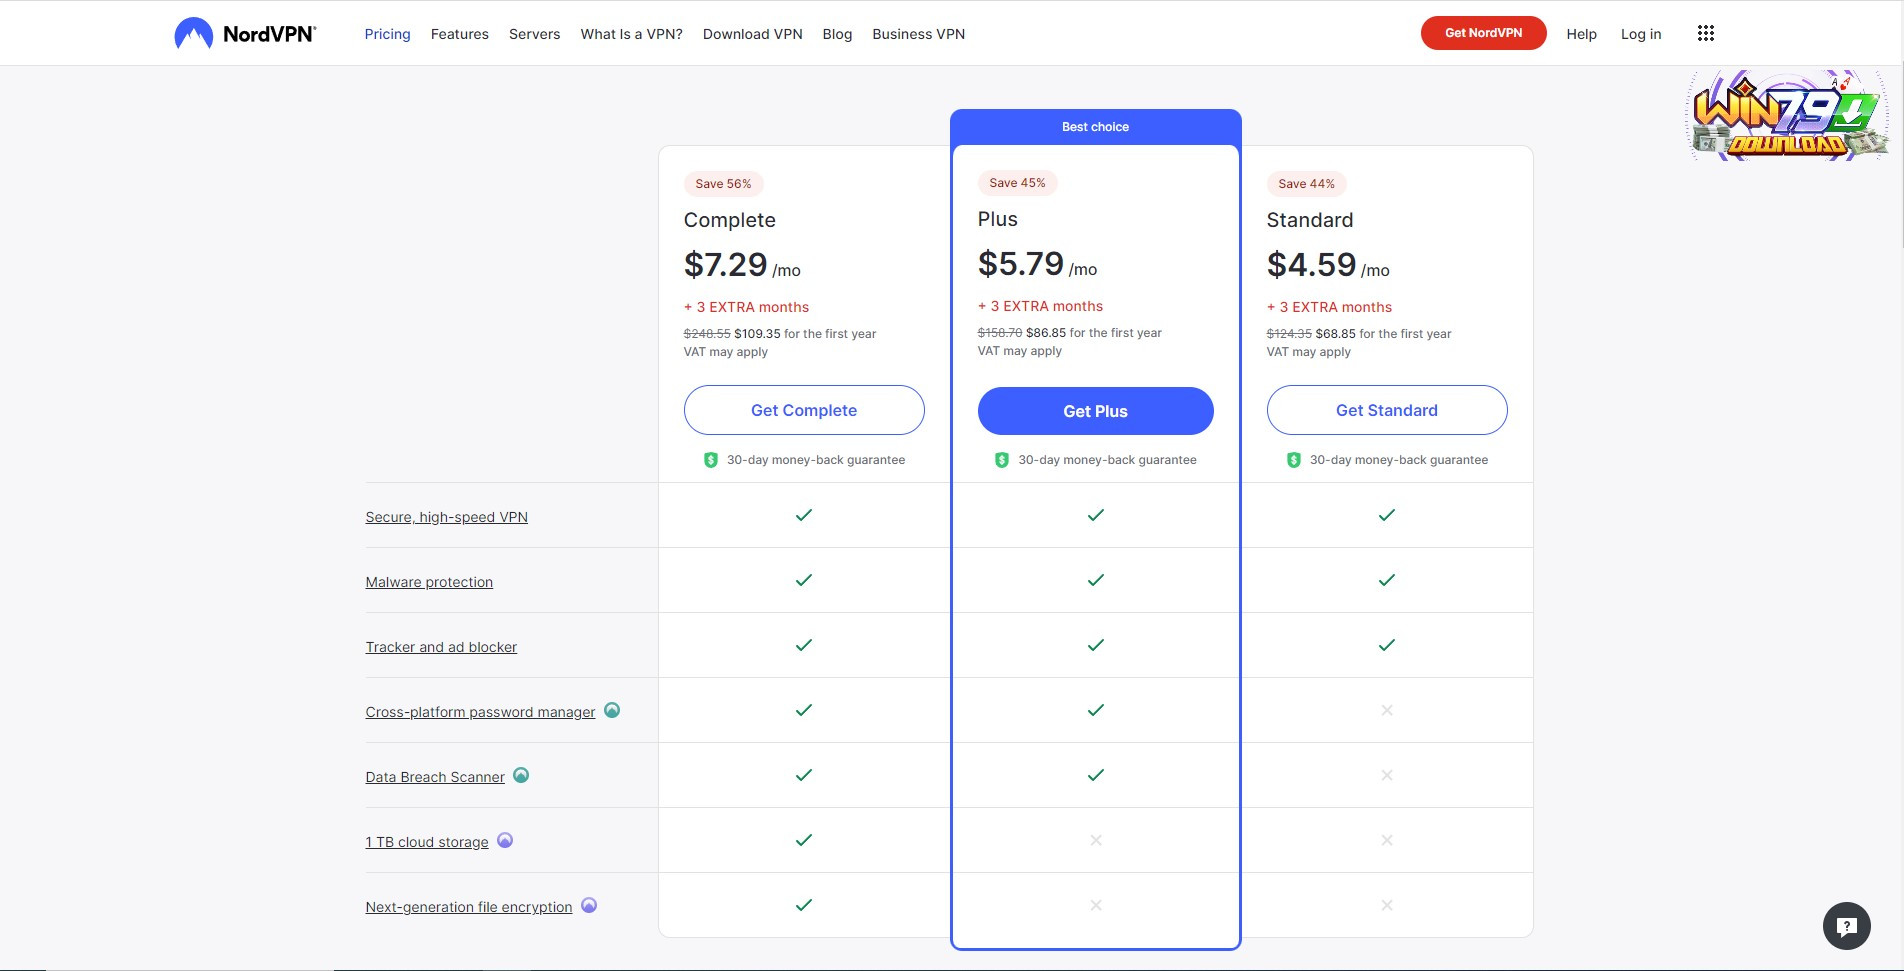
Task: Click Plus checkmark for Malware protection
Action: (1096, 580)
